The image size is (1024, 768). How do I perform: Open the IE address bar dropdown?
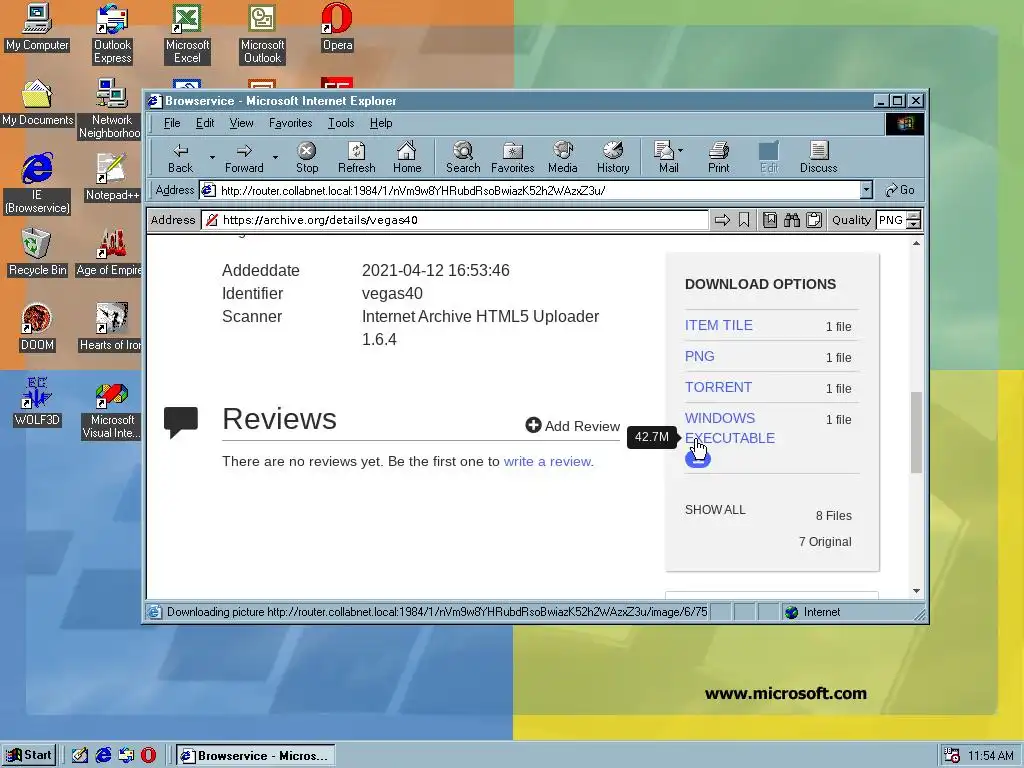click(866, 190)
